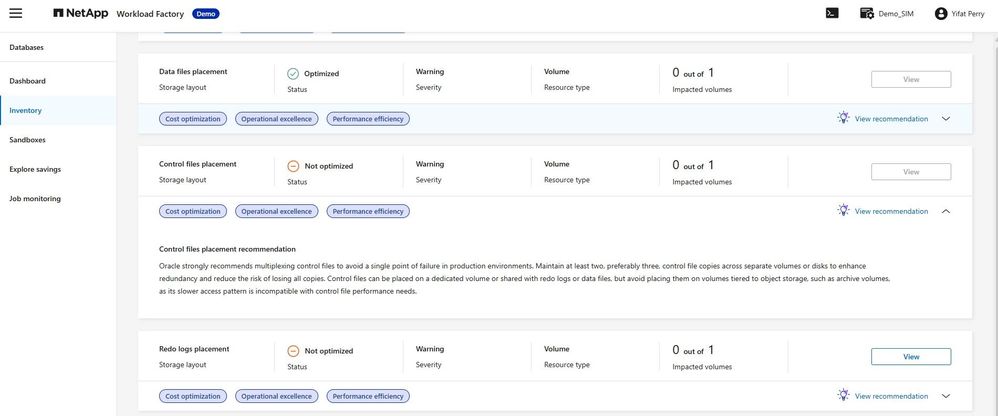Open Explore savings in sidebar
This screenshot has width=998, height=416.
[35, 169]
